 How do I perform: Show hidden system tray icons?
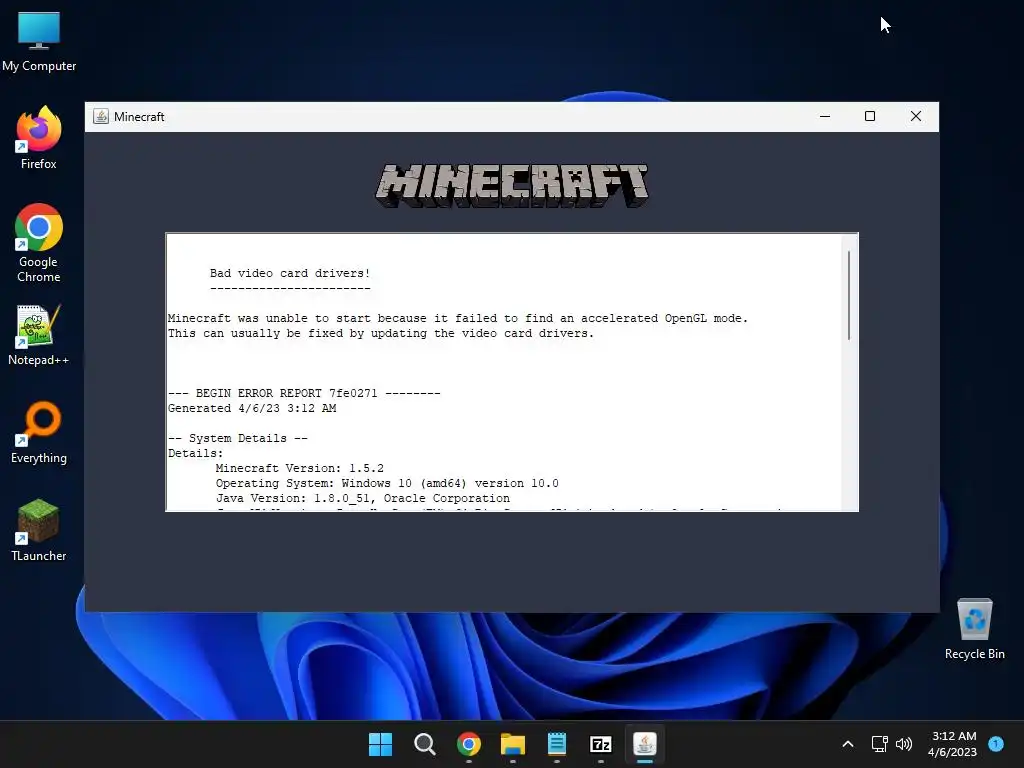(x=848, y=744)
